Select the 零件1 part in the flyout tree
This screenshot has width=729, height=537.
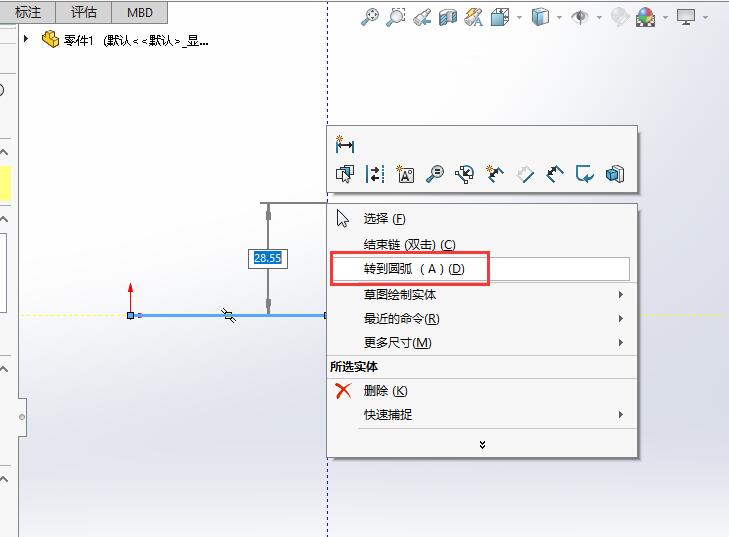(x=125, y=40)
